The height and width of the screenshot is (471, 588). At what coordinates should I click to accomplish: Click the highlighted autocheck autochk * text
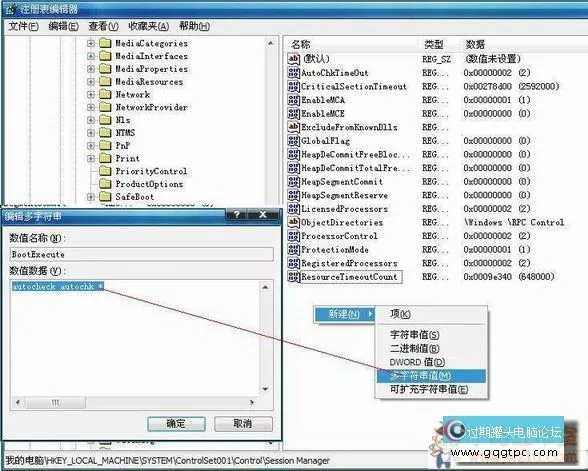58,286
